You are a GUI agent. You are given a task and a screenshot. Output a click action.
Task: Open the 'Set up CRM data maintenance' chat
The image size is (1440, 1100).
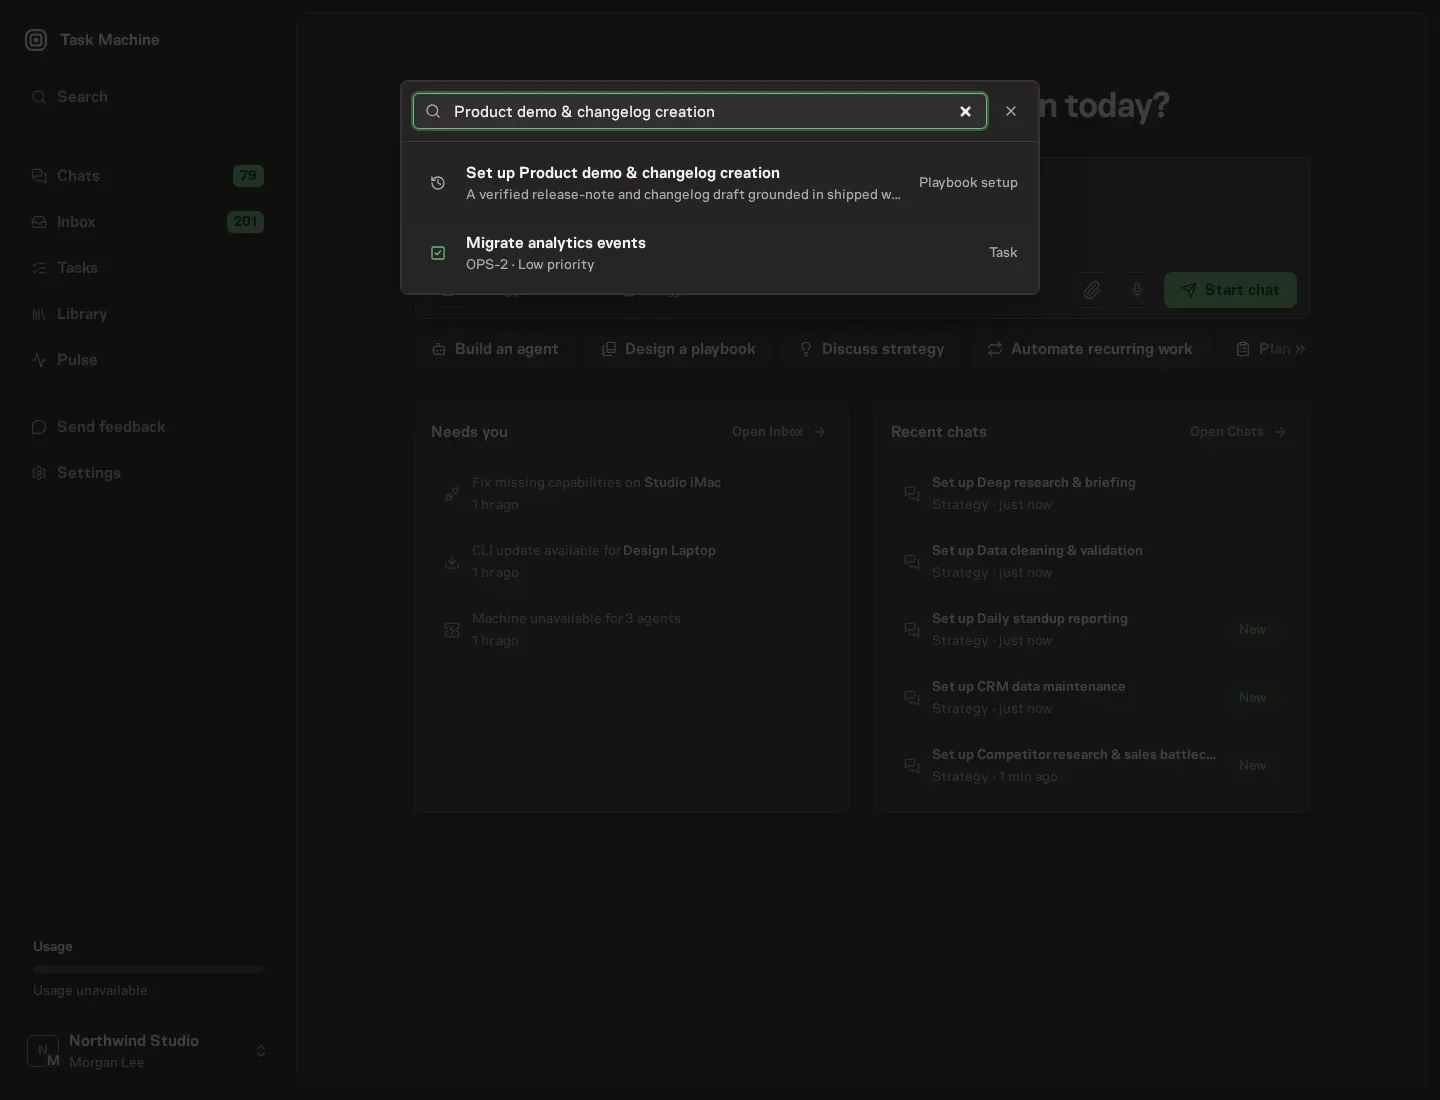pyautogui.click(x=1092, y=698)
